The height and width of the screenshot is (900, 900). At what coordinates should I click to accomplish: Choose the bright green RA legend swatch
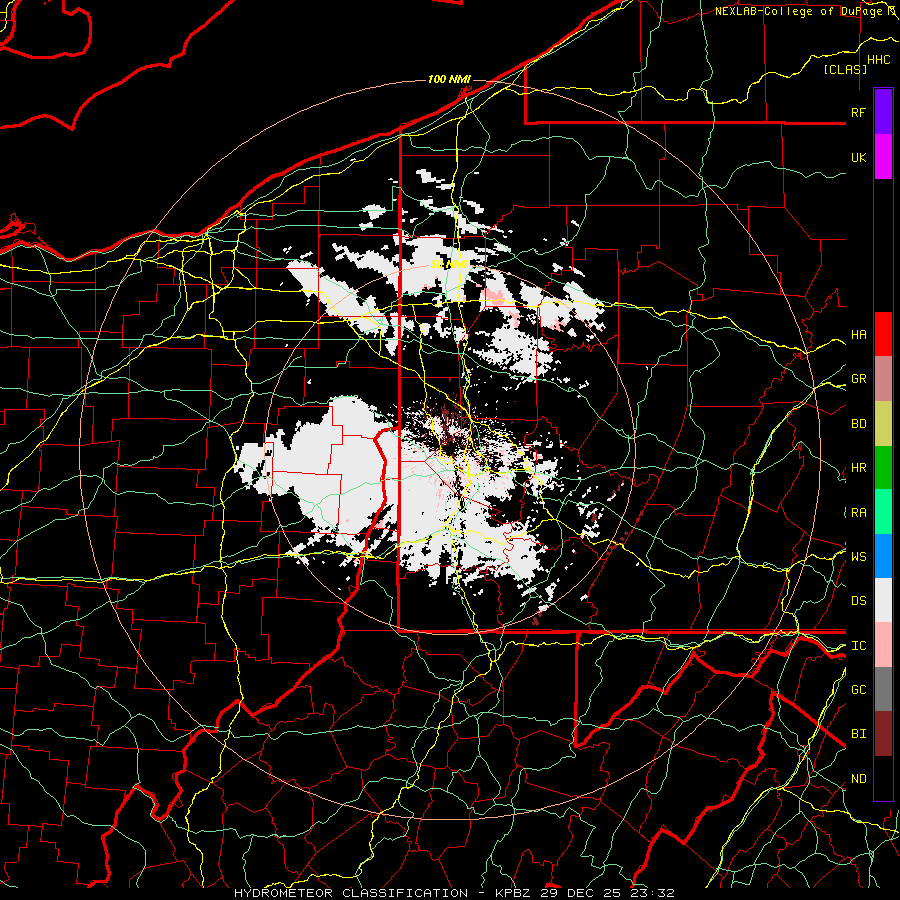883,512
